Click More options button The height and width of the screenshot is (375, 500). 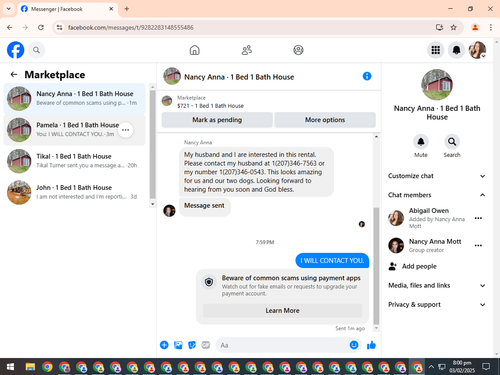[325, 120]
